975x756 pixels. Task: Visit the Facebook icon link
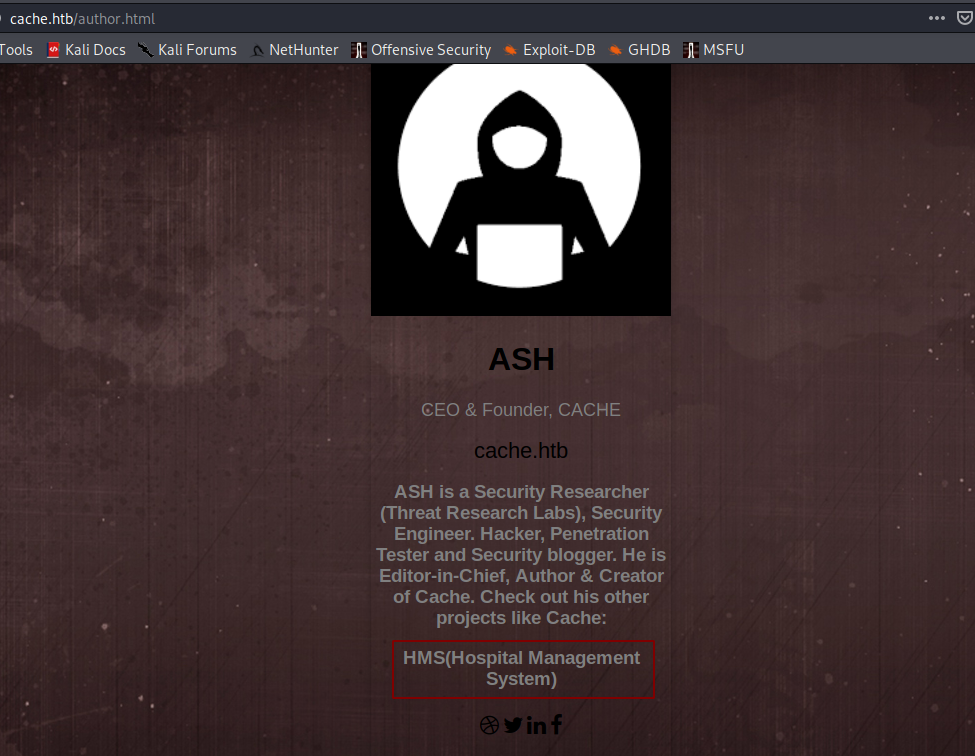(x=556, y=725)
